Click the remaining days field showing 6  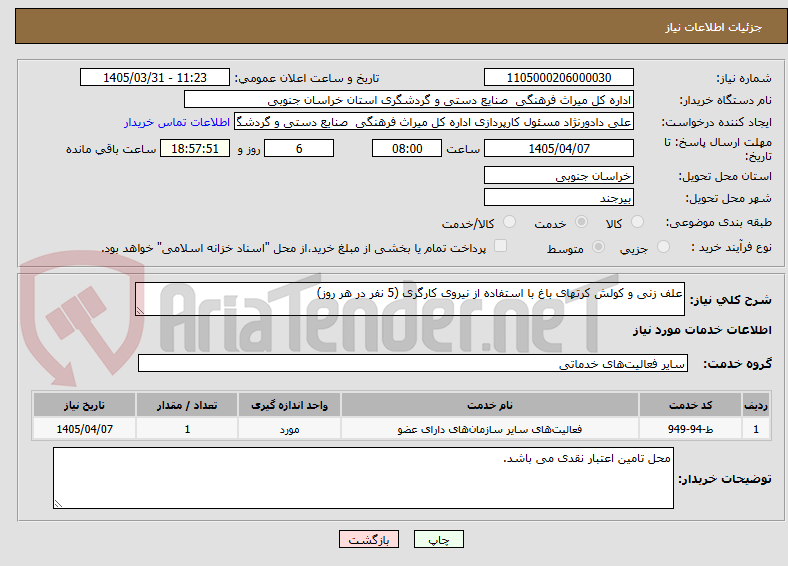(299, 148)
